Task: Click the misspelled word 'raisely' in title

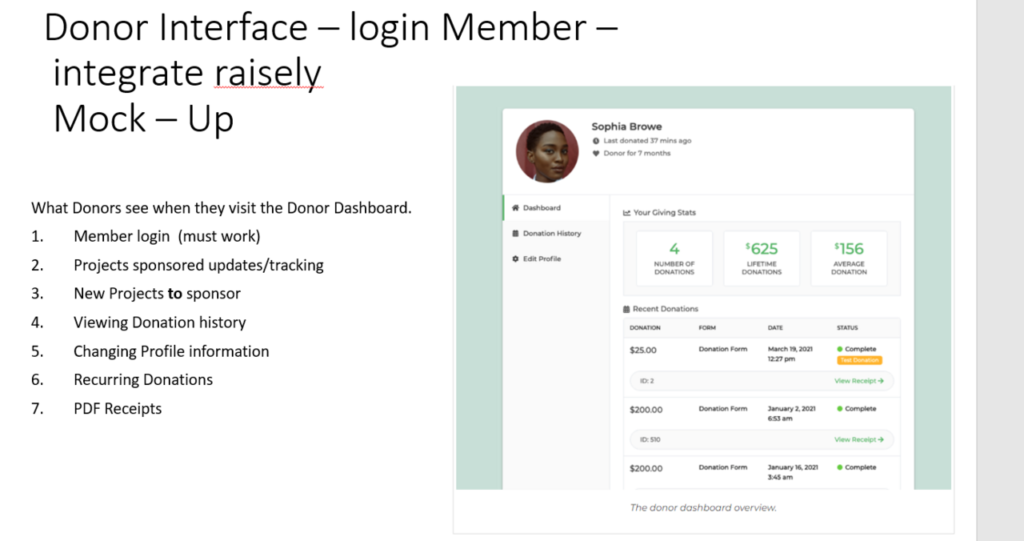Action: 269,73
